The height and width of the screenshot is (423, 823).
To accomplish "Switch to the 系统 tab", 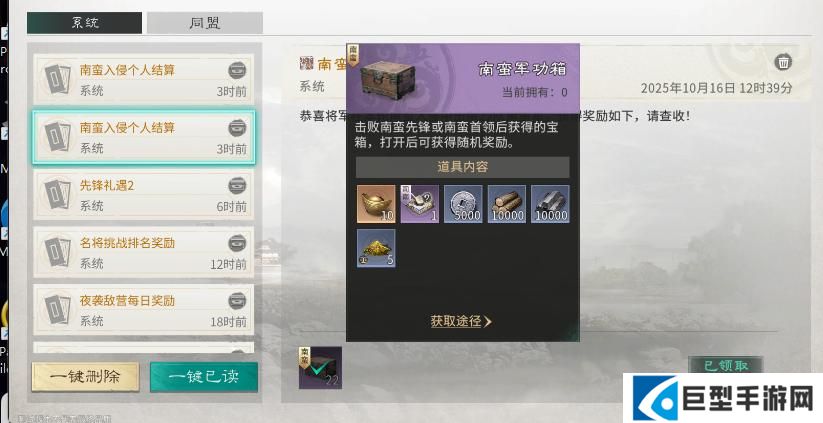I will 85,23.
